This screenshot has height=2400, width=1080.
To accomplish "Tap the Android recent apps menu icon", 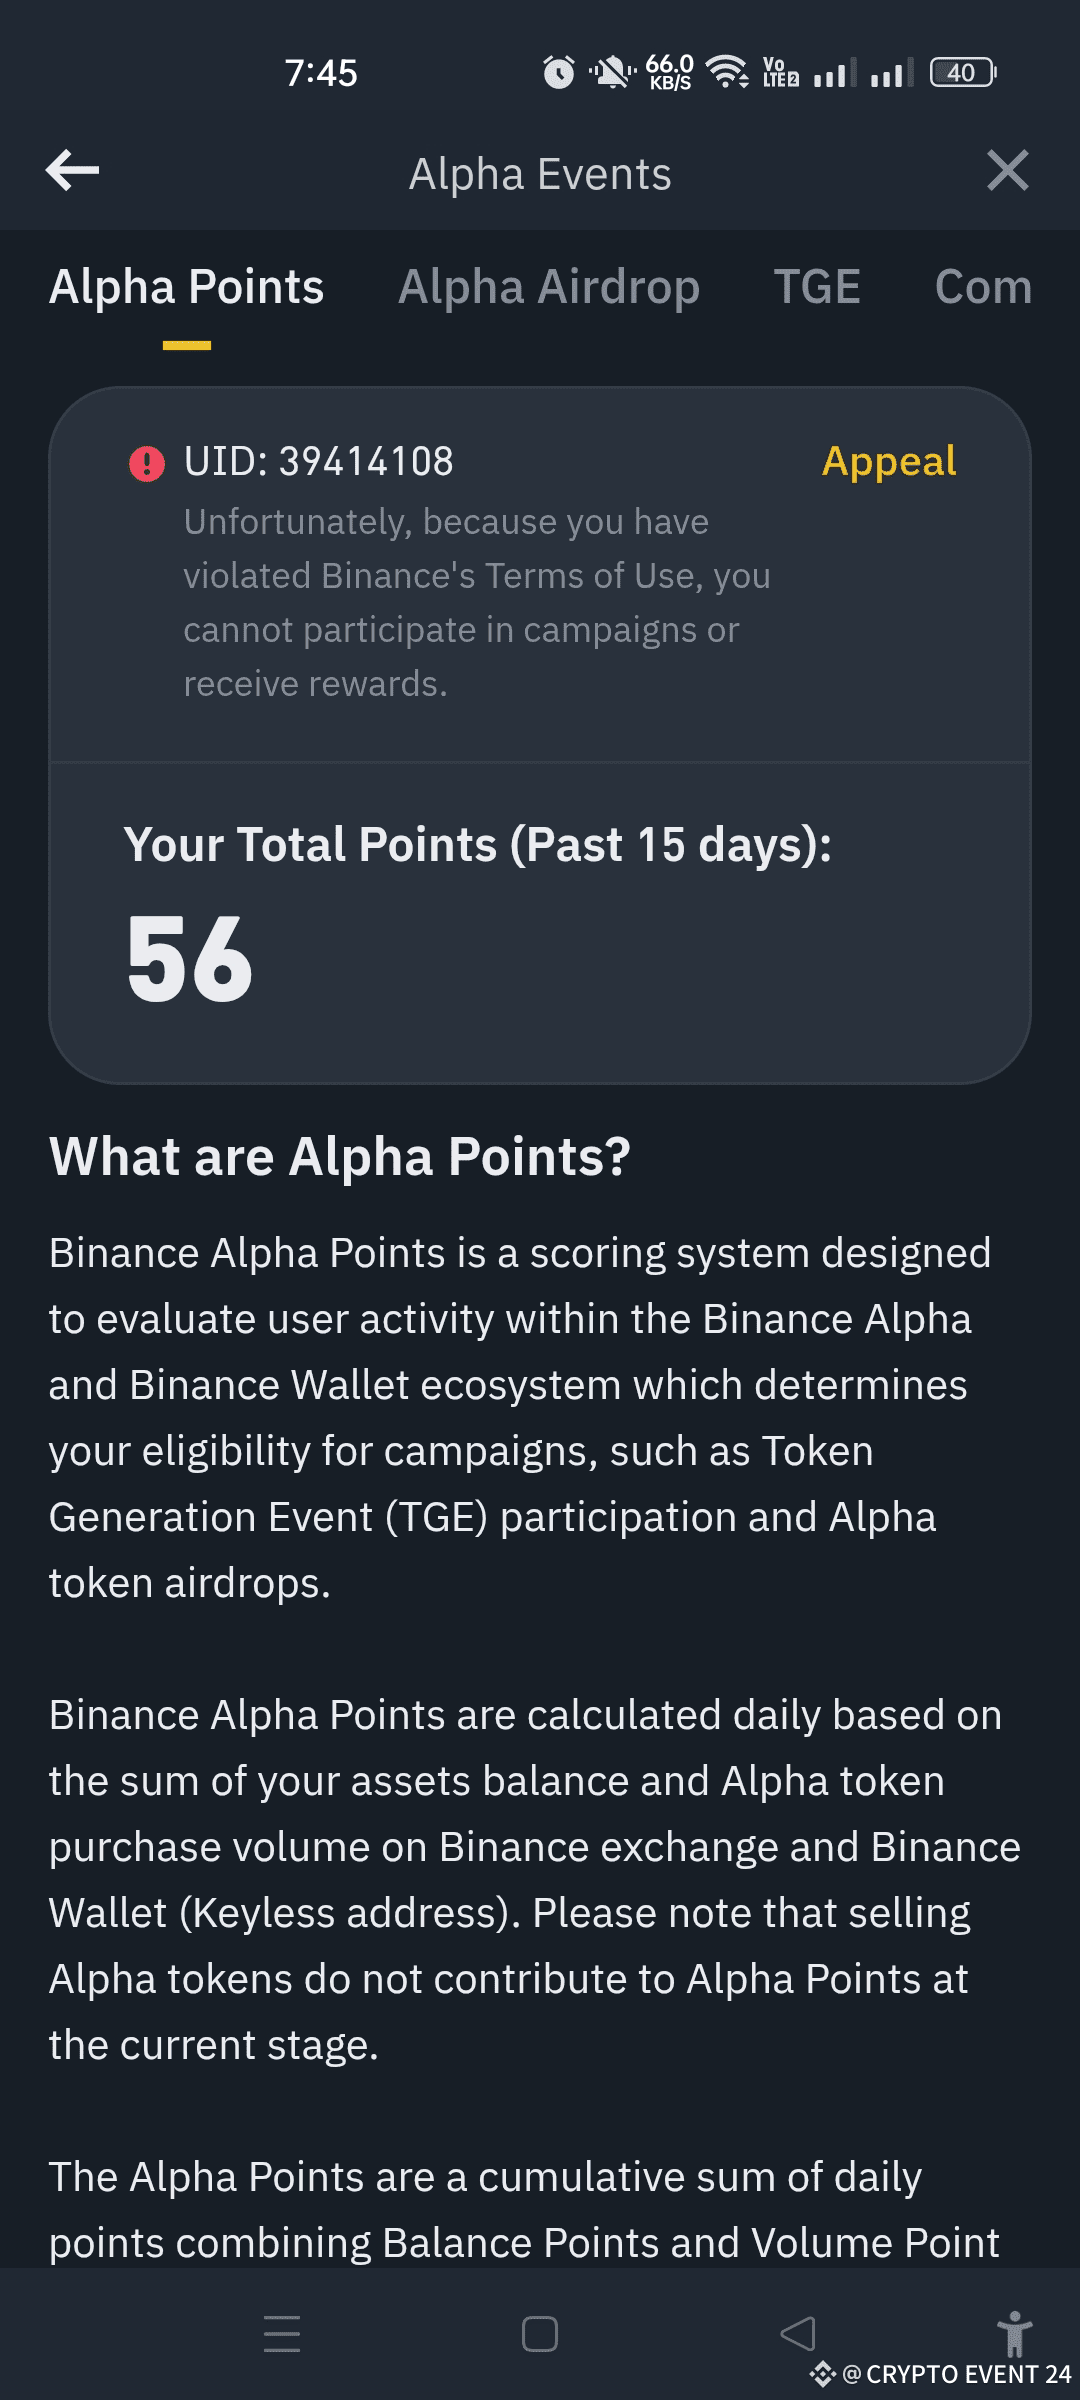I will pyautogui.click(x=282, y=2334).
